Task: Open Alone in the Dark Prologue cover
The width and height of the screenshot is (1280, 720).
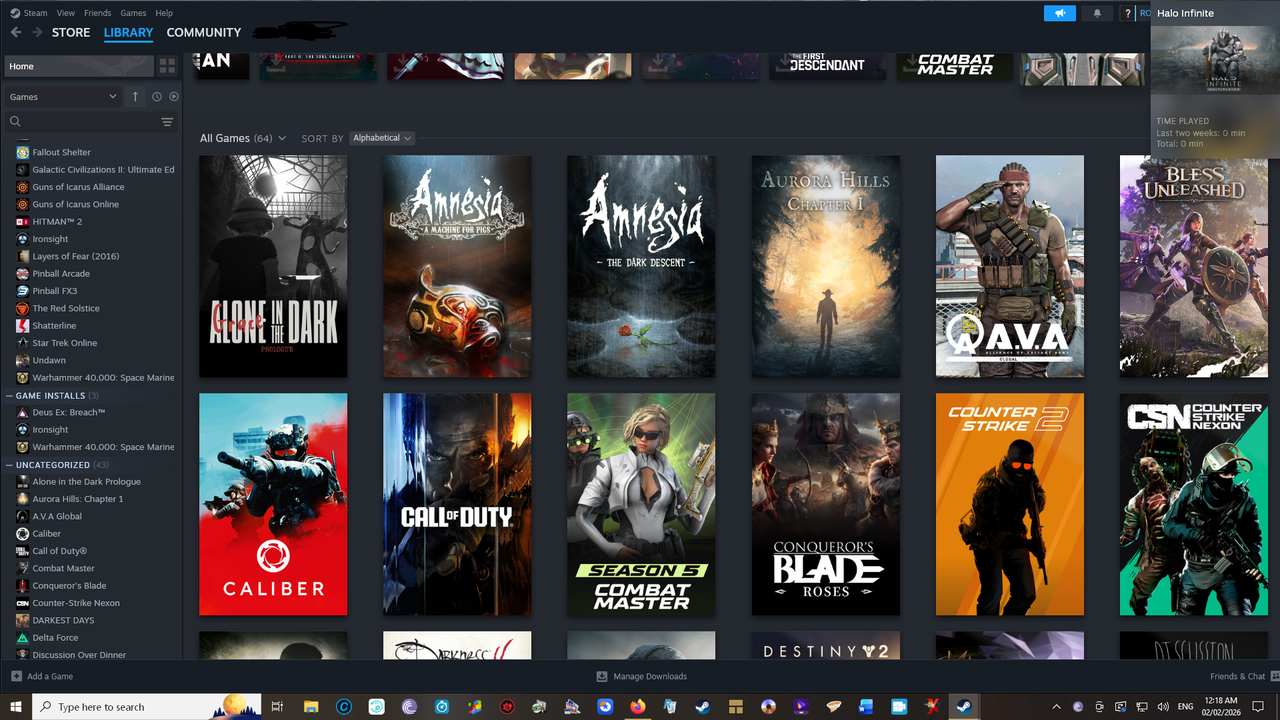Action: click(x=273, y=266)
